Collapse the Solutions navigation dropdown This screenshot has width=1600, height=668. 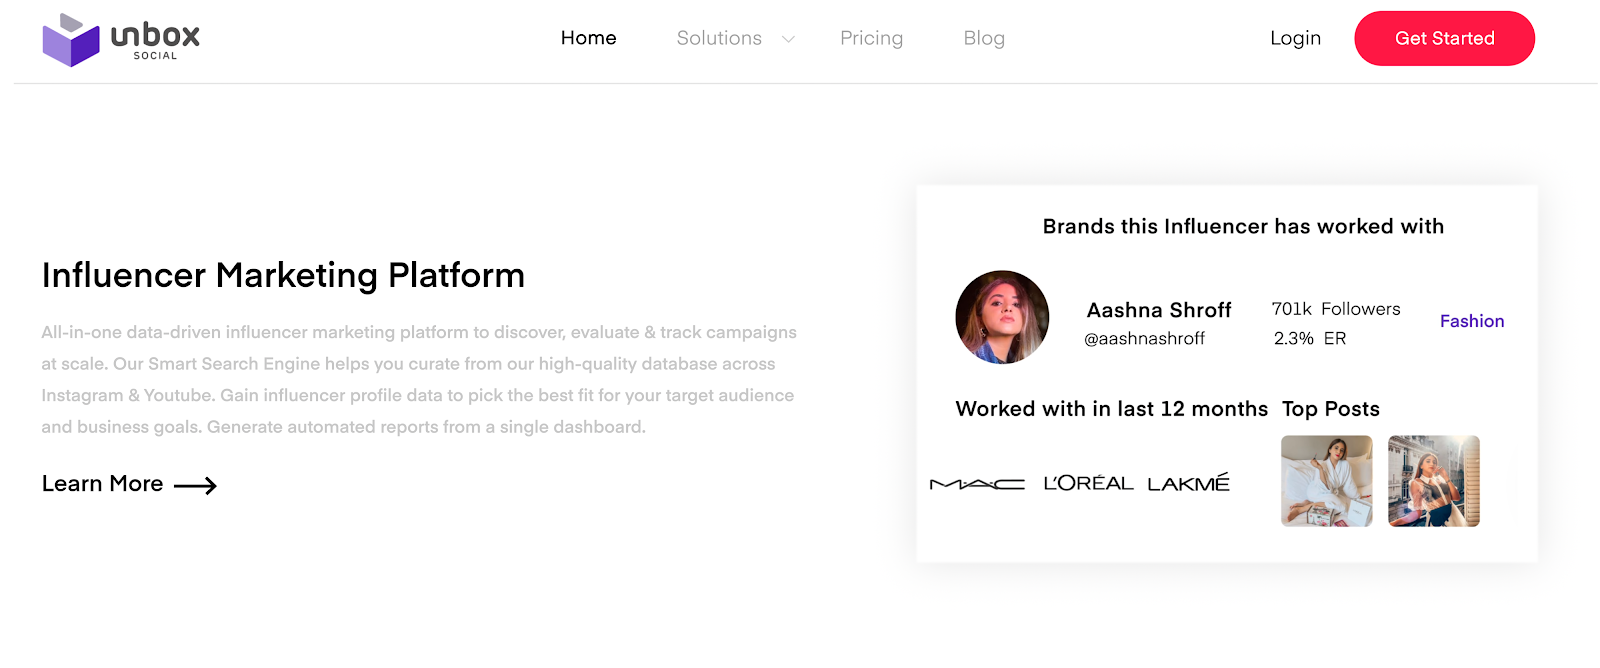click(787, 38)
